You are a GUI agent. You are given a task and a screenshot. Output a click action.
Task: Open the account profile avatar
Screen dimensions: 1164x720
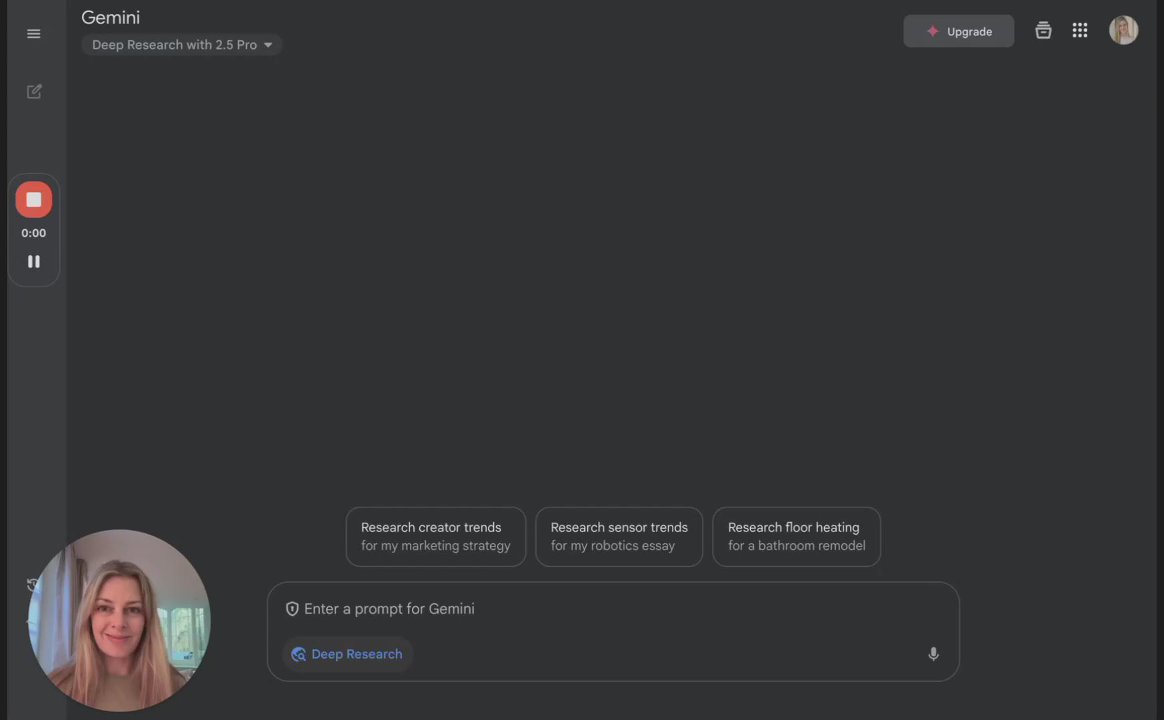click(1123, 30)
